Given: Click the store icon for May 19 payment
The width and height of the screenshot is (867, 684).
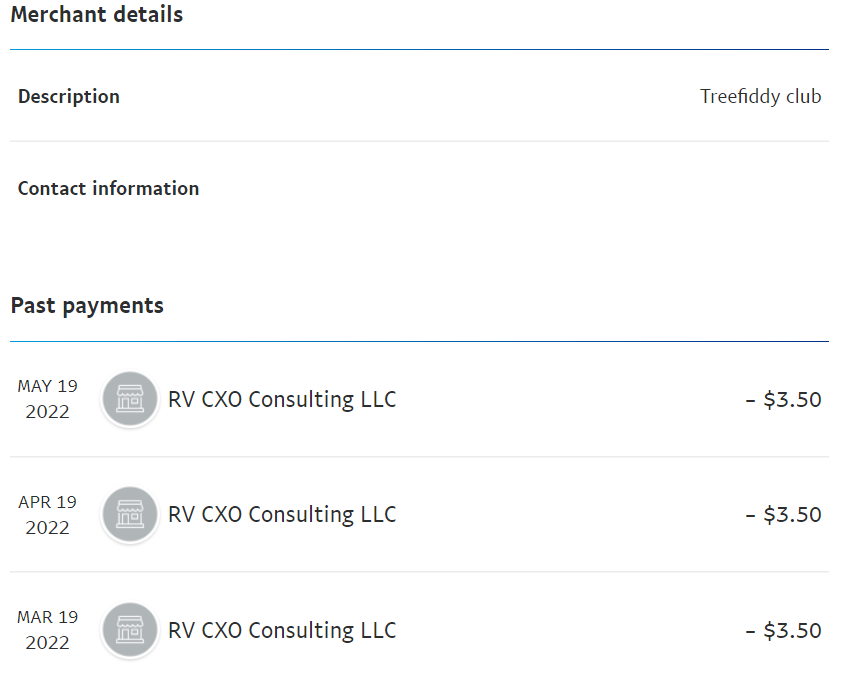Looking at the screenshot, I should coord(130,399).
